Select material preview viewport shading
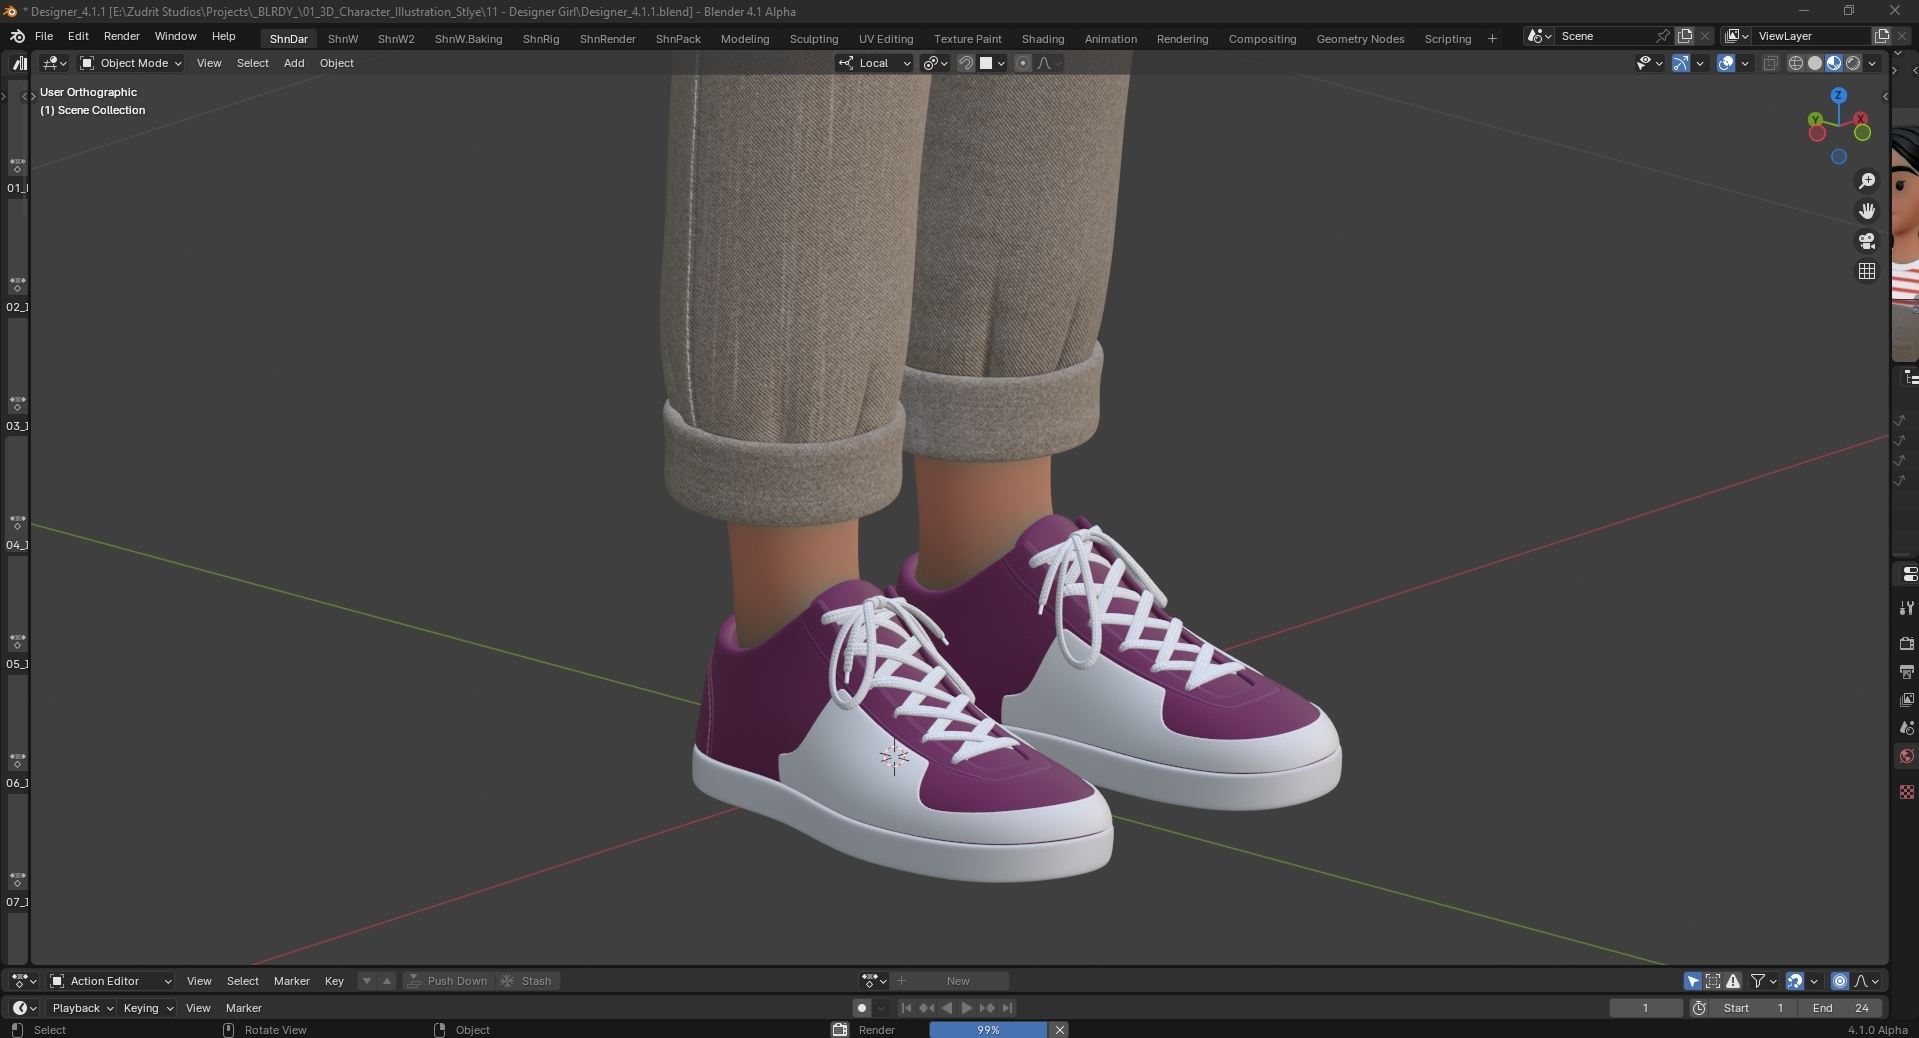Viewport: 1919px width, 1038px height. (x=1834, y=63)
